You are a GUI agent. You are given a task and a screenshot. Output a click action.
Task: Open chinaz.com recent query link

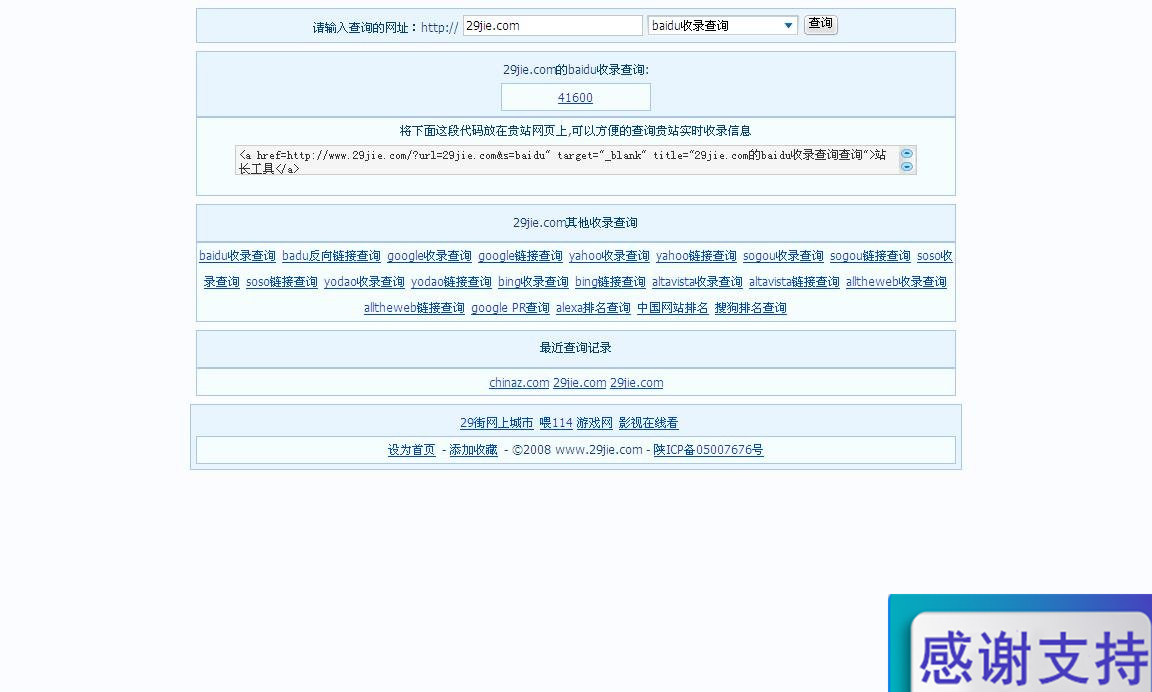coord(519,383)
